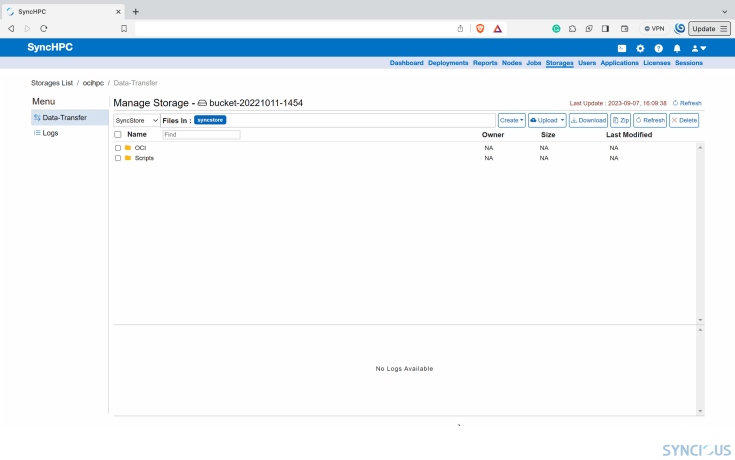This screenshot has height=460, width=735.
Task: Open the notifications bell icon
Action: [677, 48]
